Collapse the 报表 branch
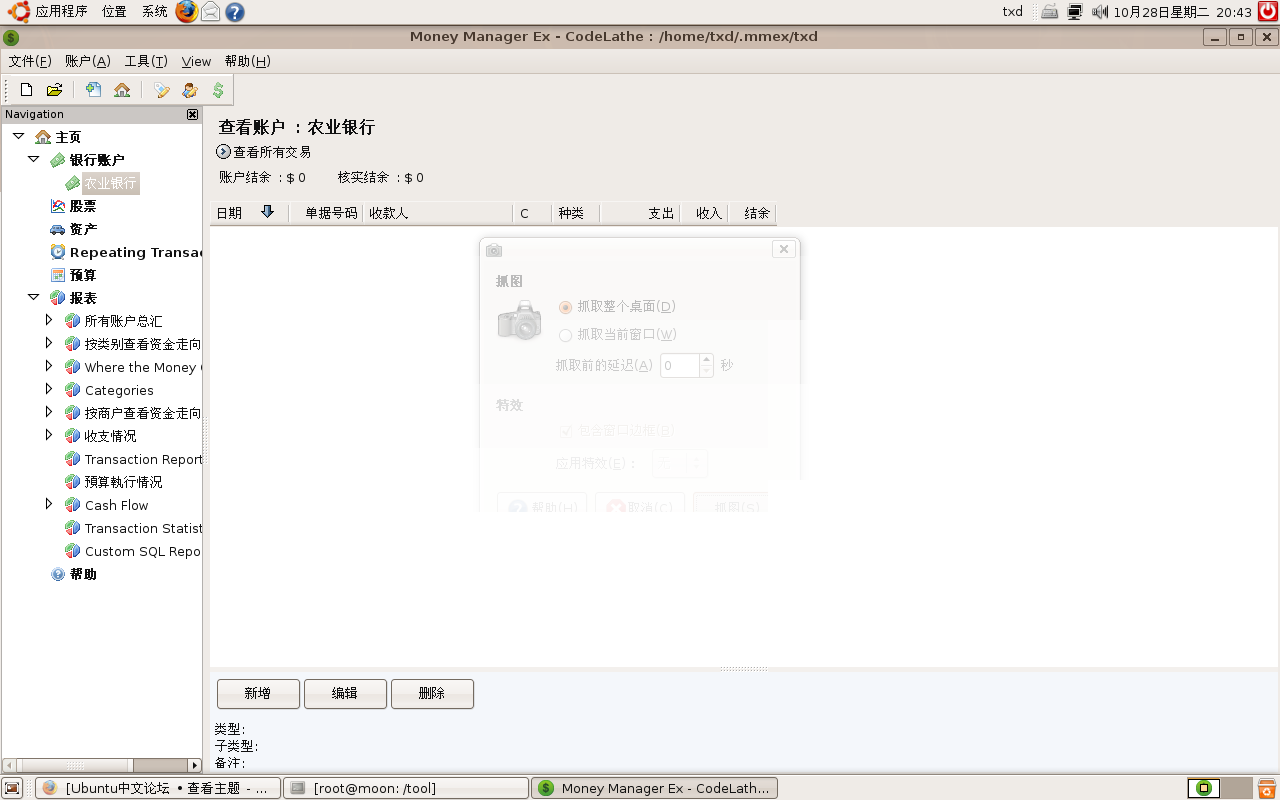Viewport: 1280px width, 800px height. 33,297
